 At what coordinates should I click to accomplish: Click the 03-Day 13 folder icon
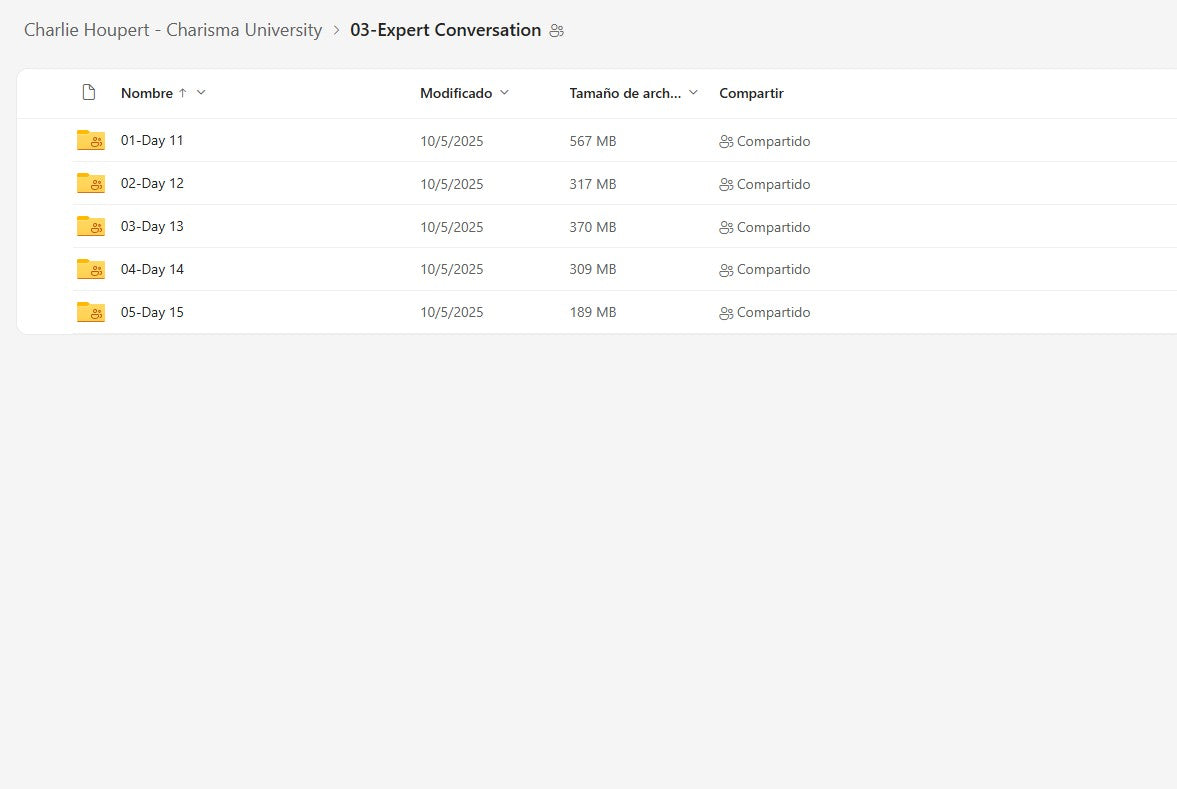coord(90,227)
